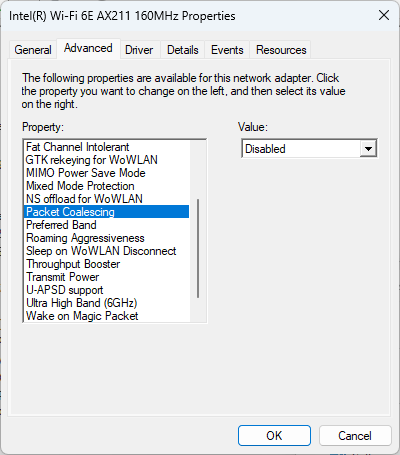Click Transmit Power in property list
400x455 pixels.
point(107,277)
